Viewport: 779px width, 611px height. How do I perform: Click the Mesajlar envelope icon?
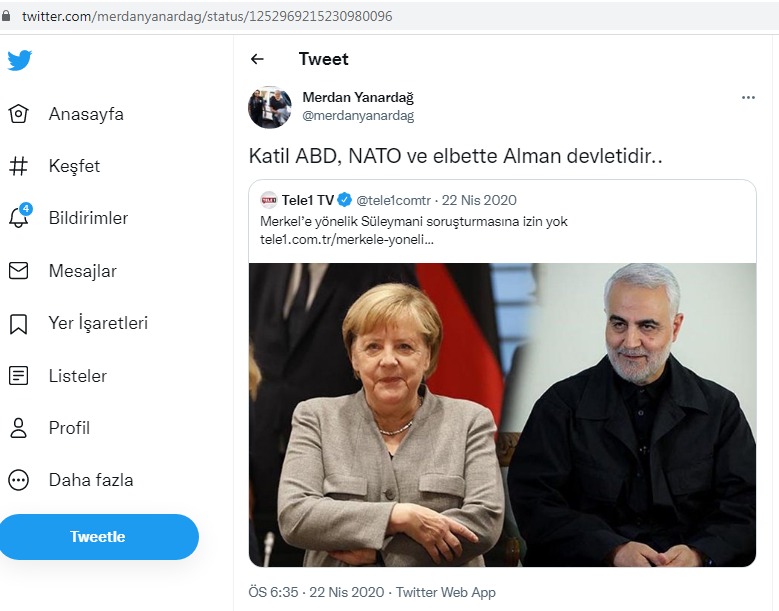pos(19,271)
